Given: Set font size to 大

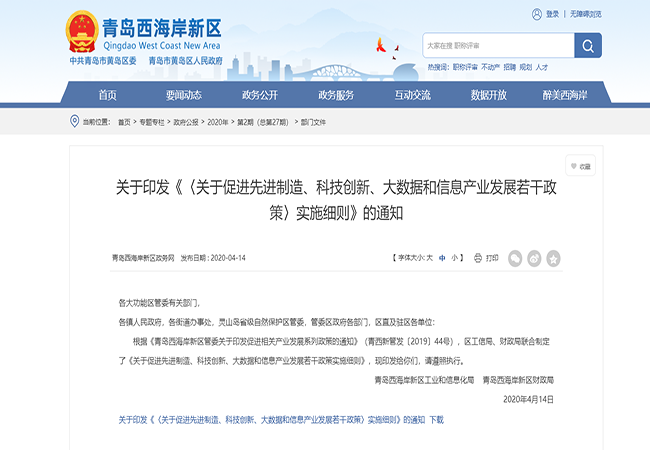Looking at the screenshot, I should click(x=429, y=258).
